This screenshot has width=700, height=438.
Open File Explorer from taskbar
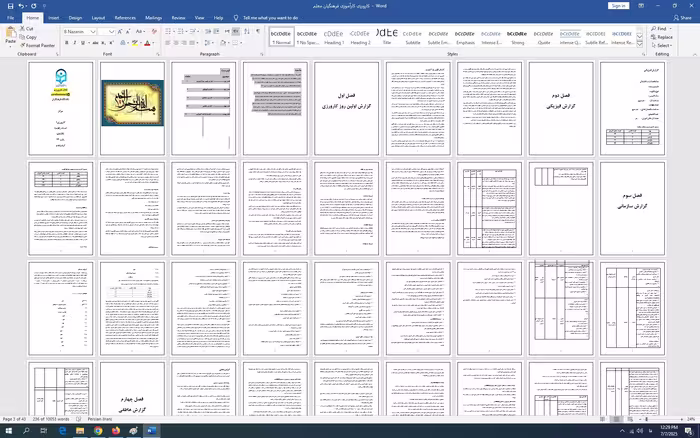click(x=80, y=431)
